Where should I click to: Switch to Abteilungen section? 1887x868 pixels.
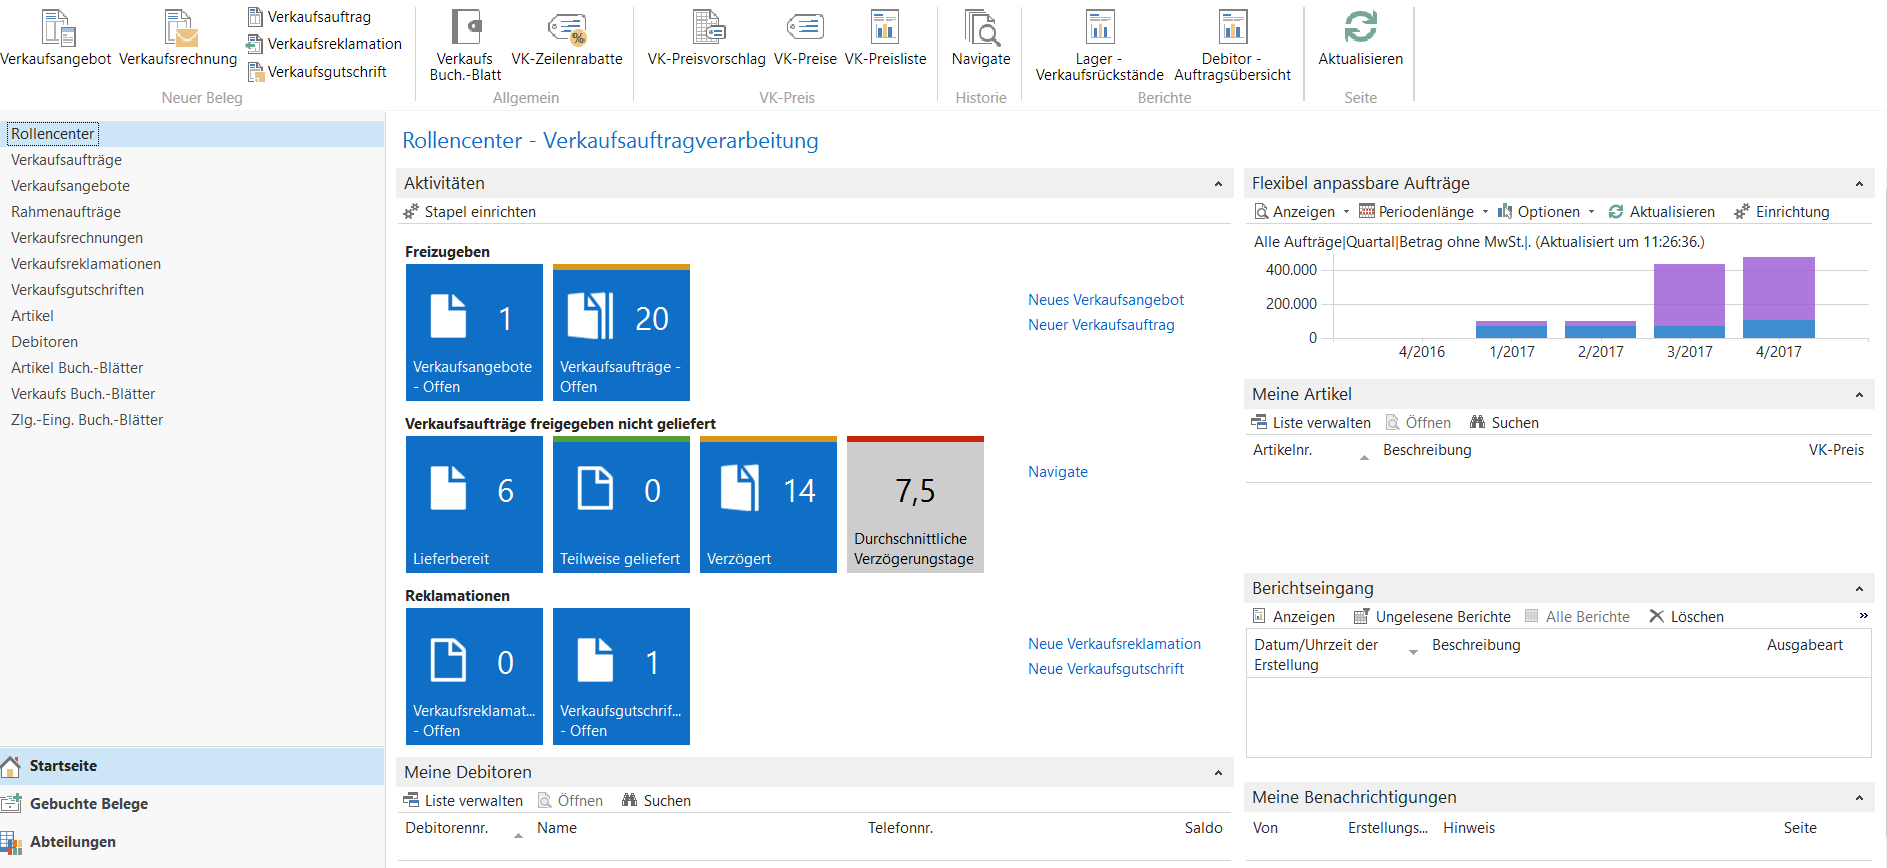192,842
